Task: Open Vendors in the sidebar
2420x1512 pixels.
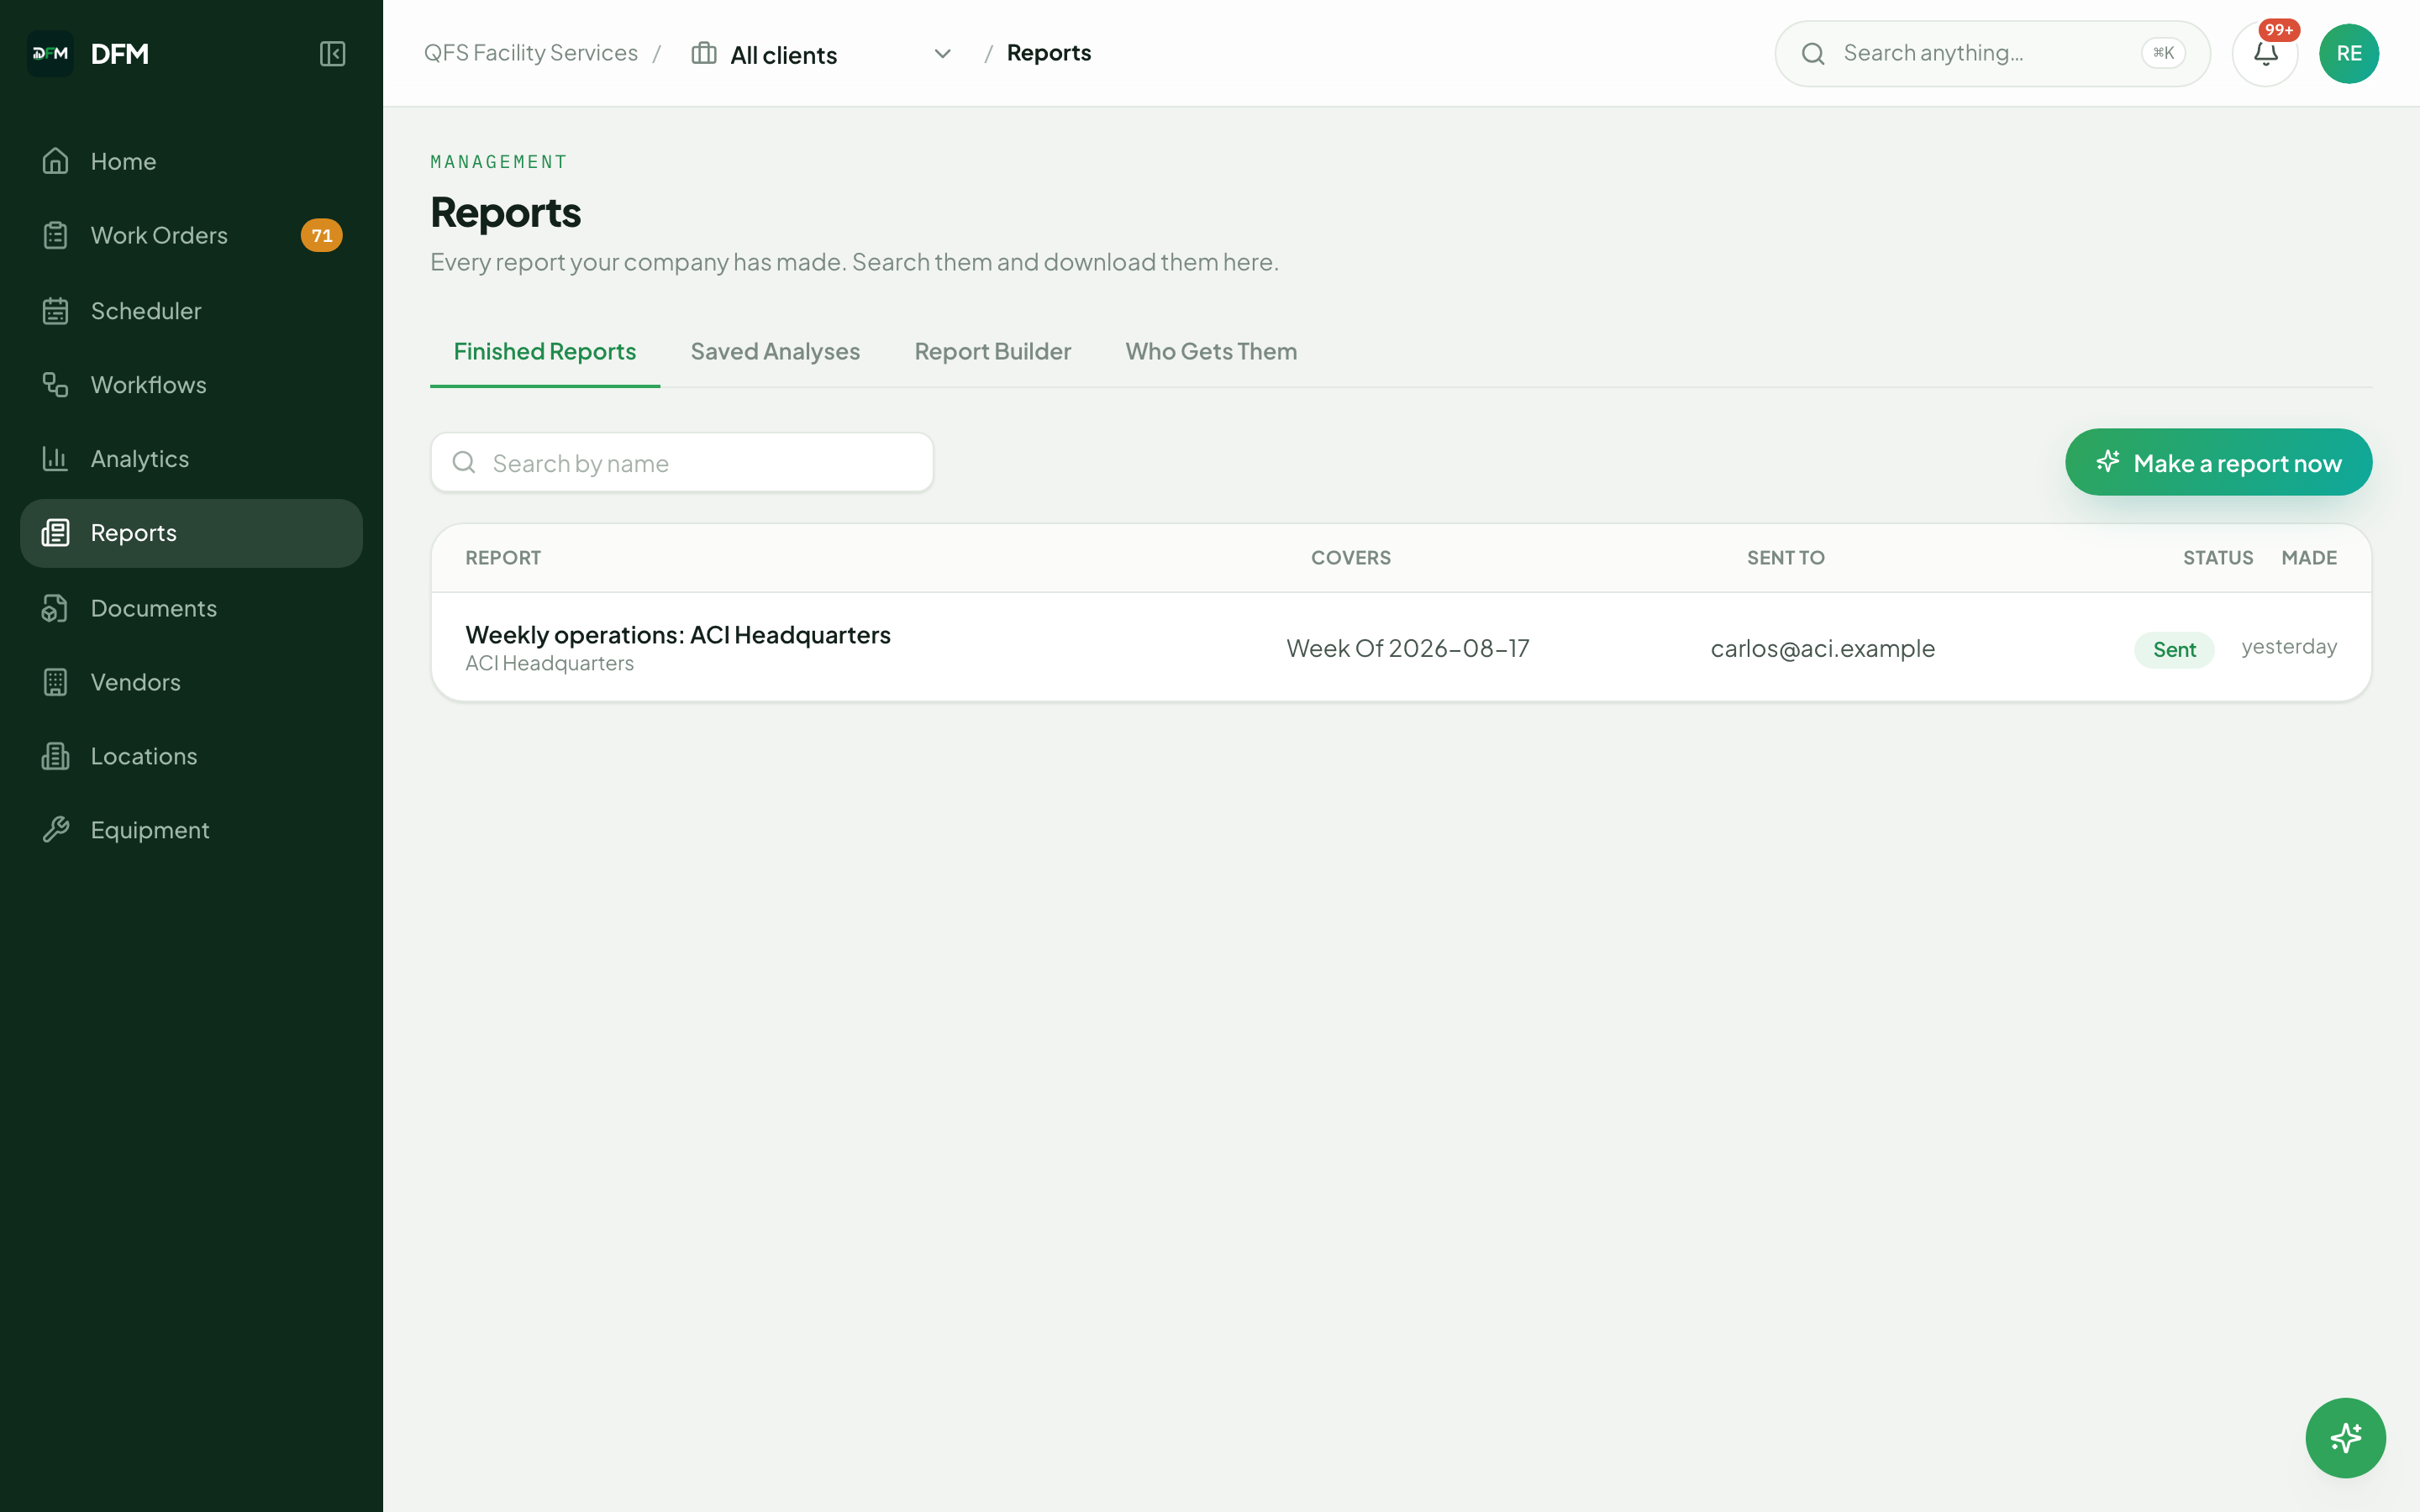Action: [191, 682]
